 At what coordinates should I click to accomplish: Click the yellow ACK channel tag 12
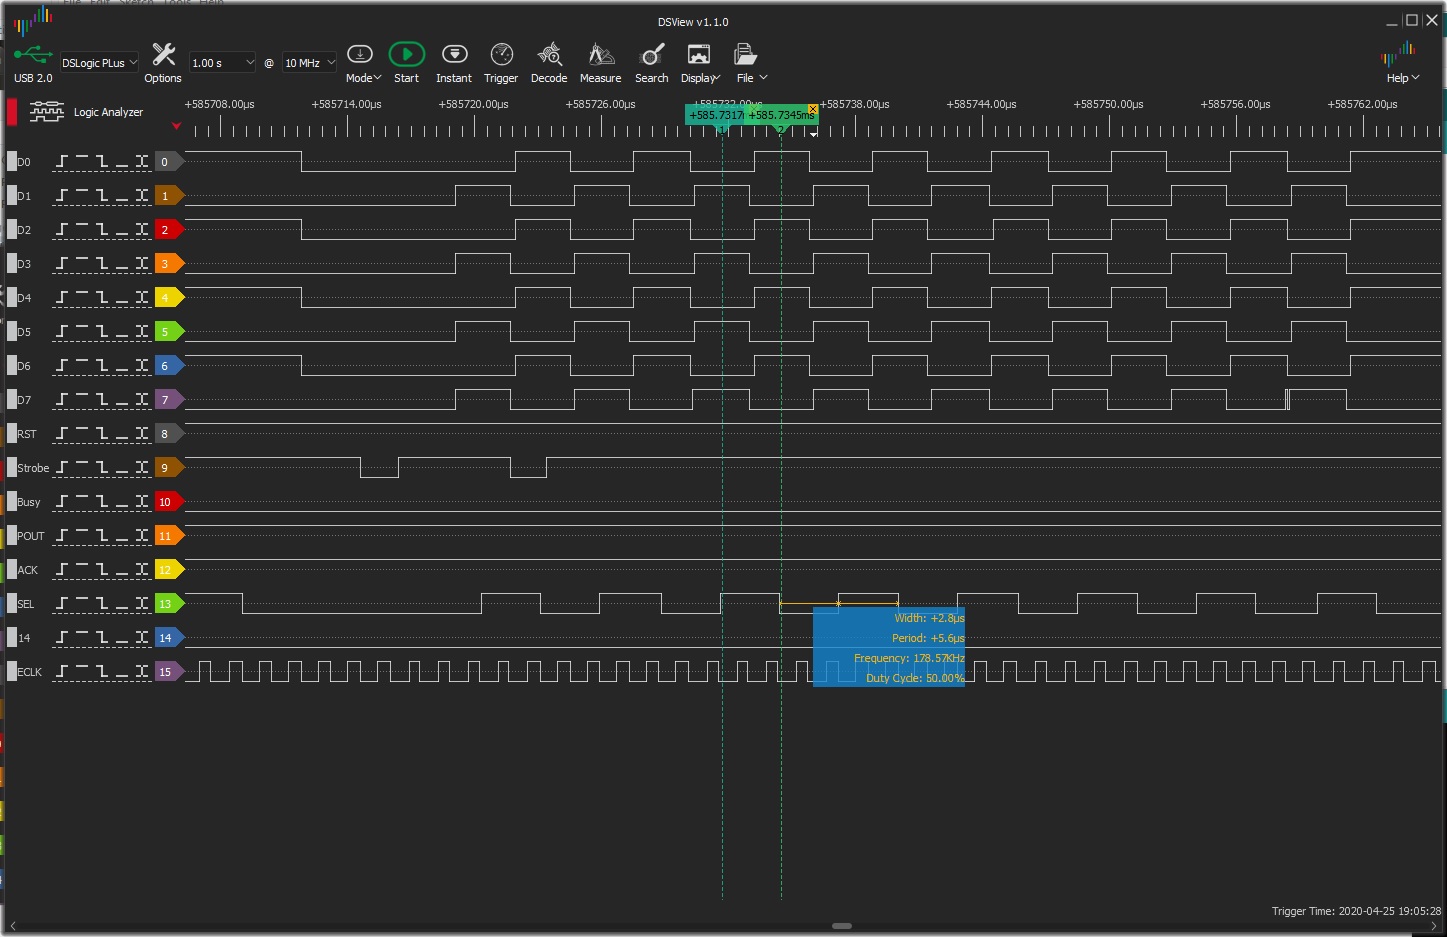click(x=169, y=570)
